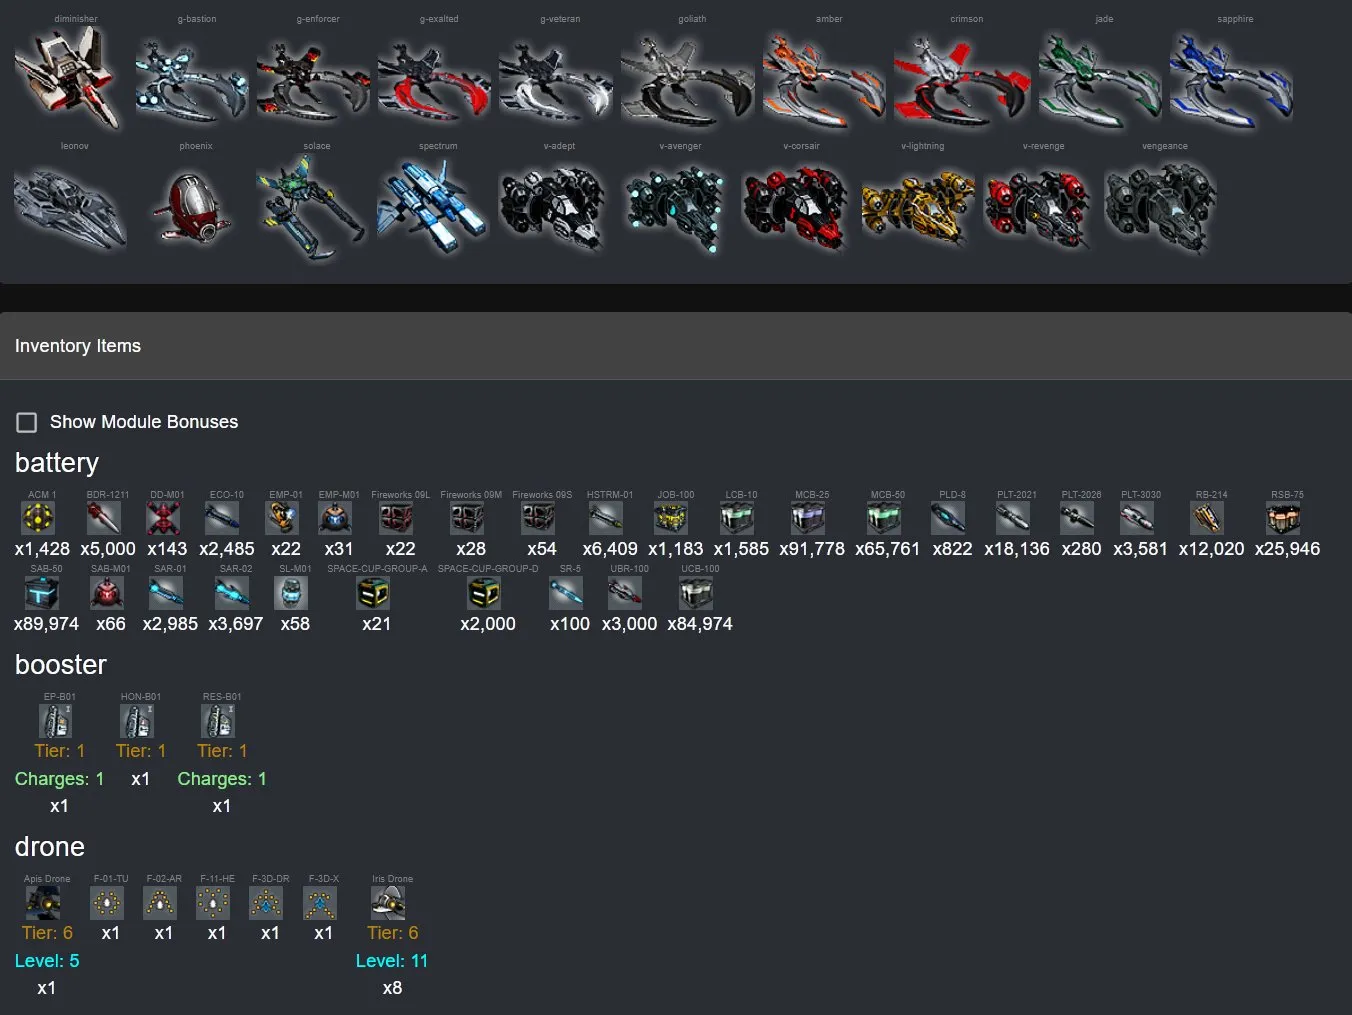The height and width of the screenshot is (1015, 1352).
Task: Click the drone section heading
Action: coord(50,847)
